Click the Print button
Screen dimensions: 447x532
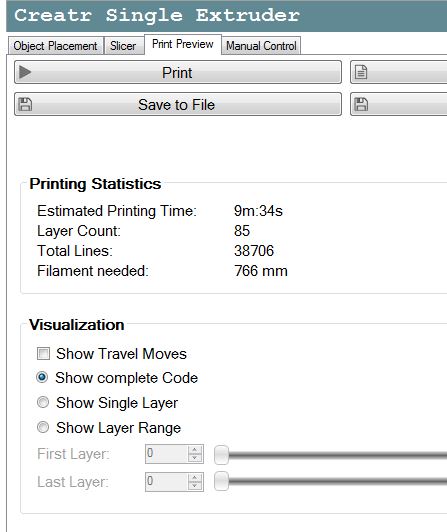pyautogui.click(x=178, y=72)
